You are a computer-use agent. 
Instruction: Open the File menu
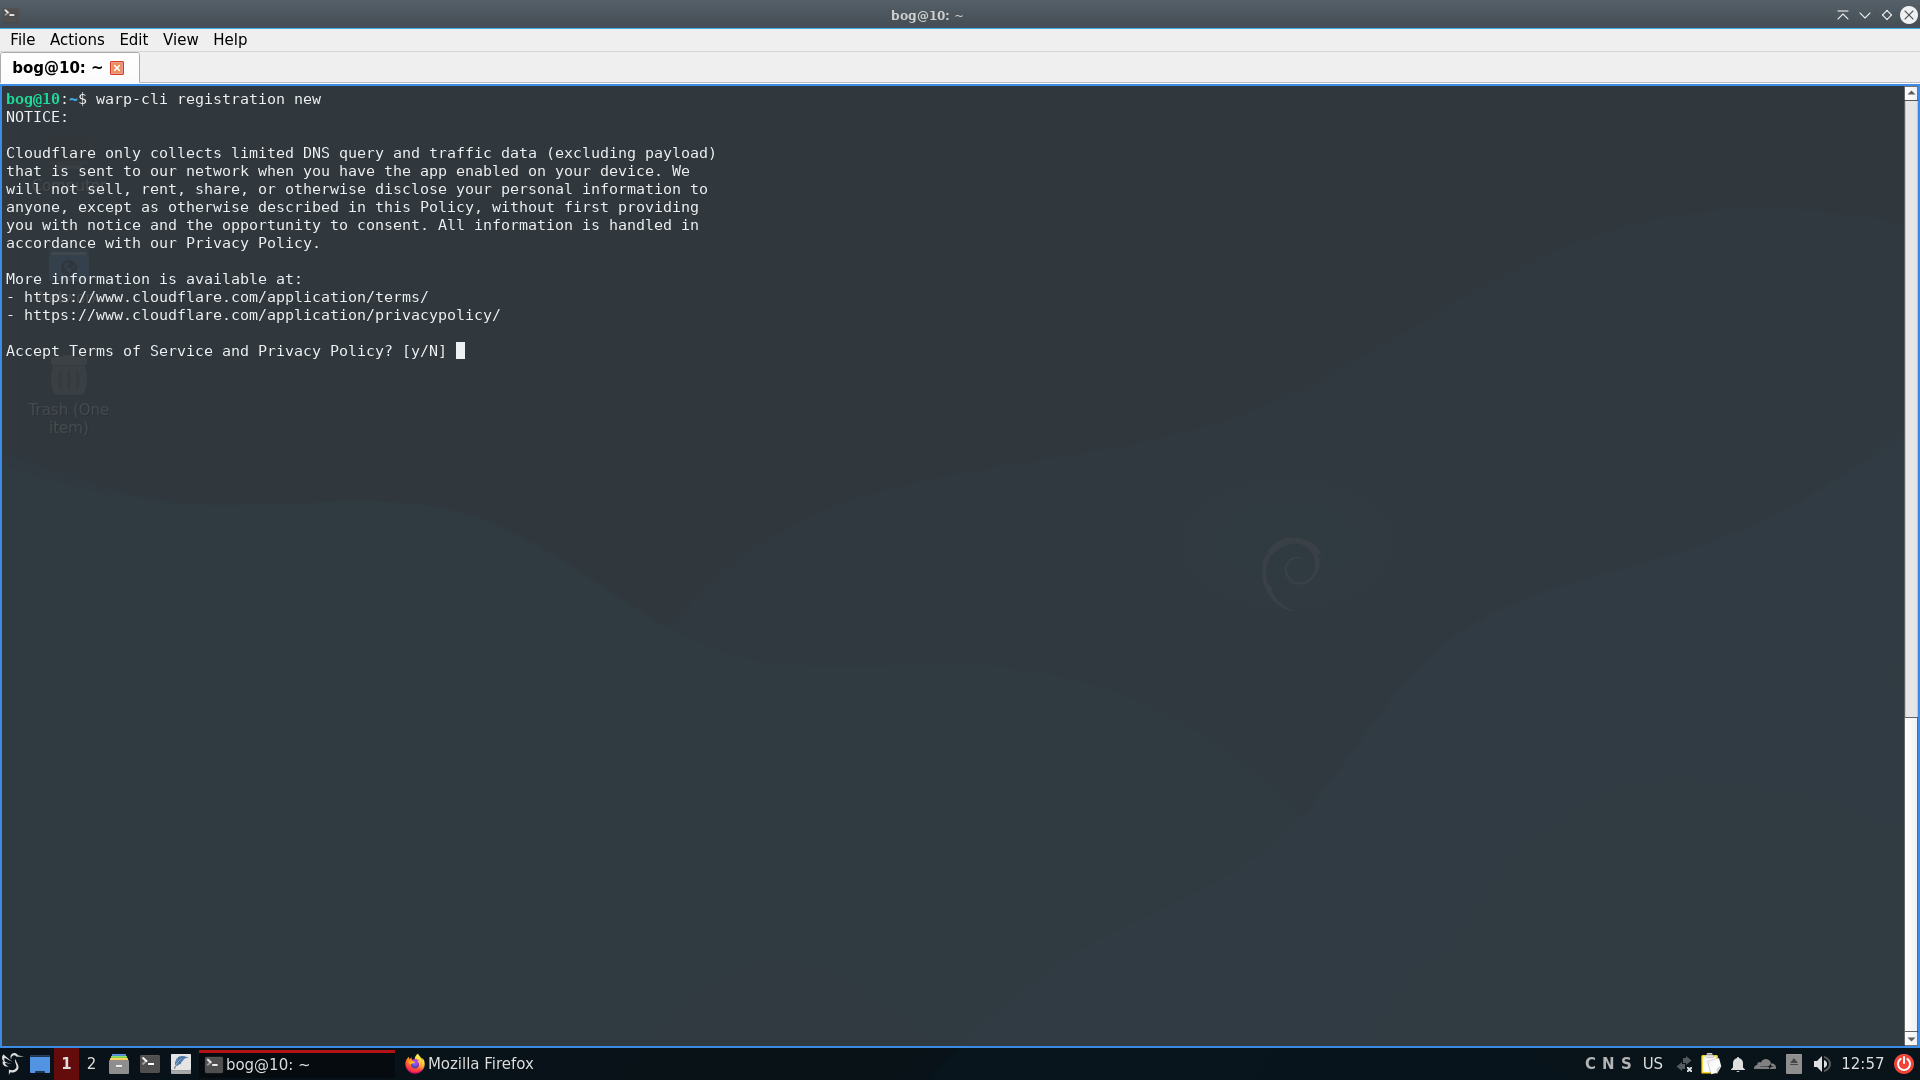tap(22, 40)
